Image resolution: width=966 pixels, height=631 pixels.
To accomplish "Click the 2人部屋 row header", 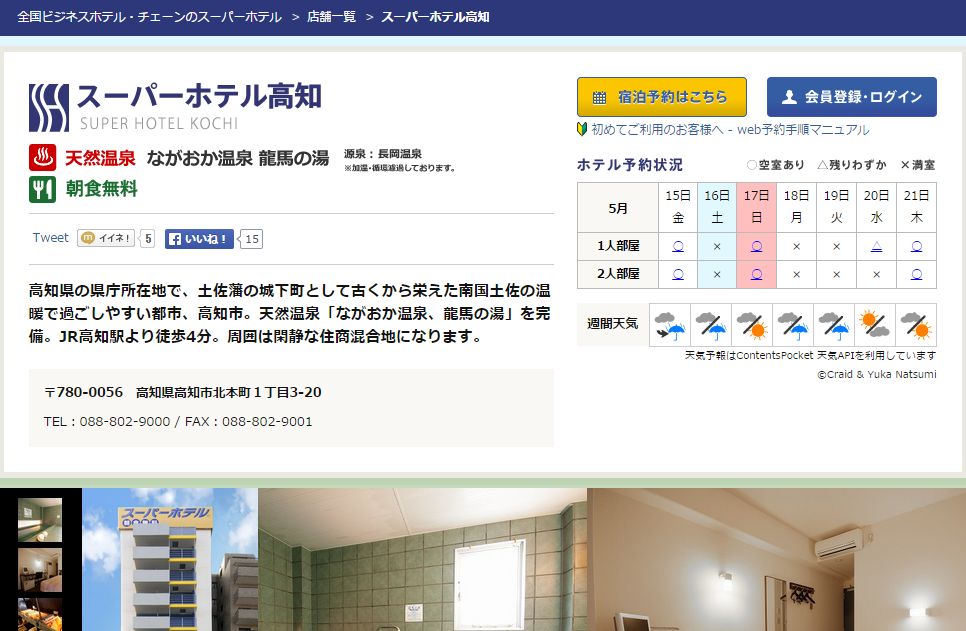I will [x=618, y=274].
